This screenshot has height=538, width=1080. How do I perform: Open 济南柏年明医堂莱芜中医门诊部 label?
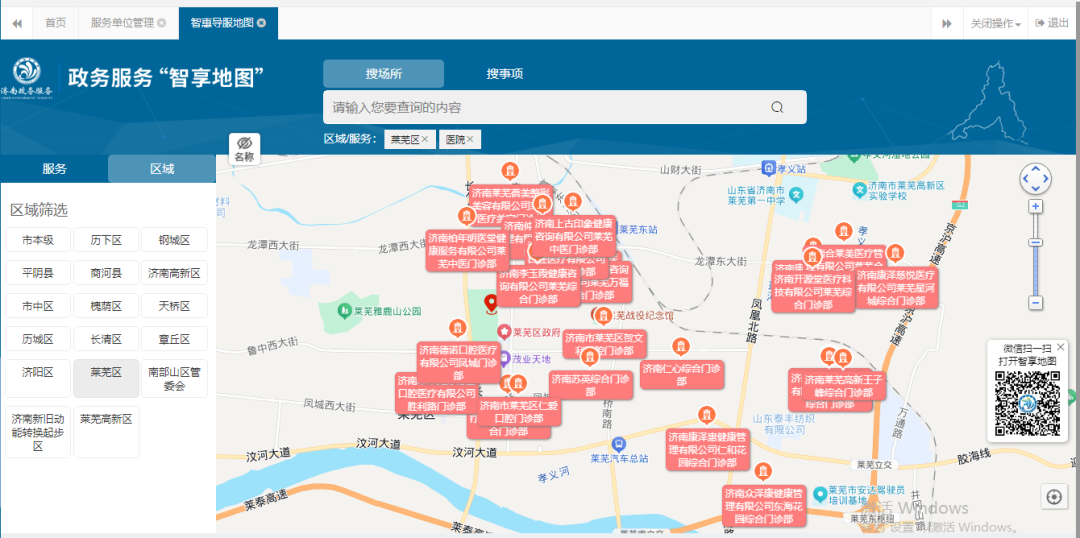pos(468,250)
